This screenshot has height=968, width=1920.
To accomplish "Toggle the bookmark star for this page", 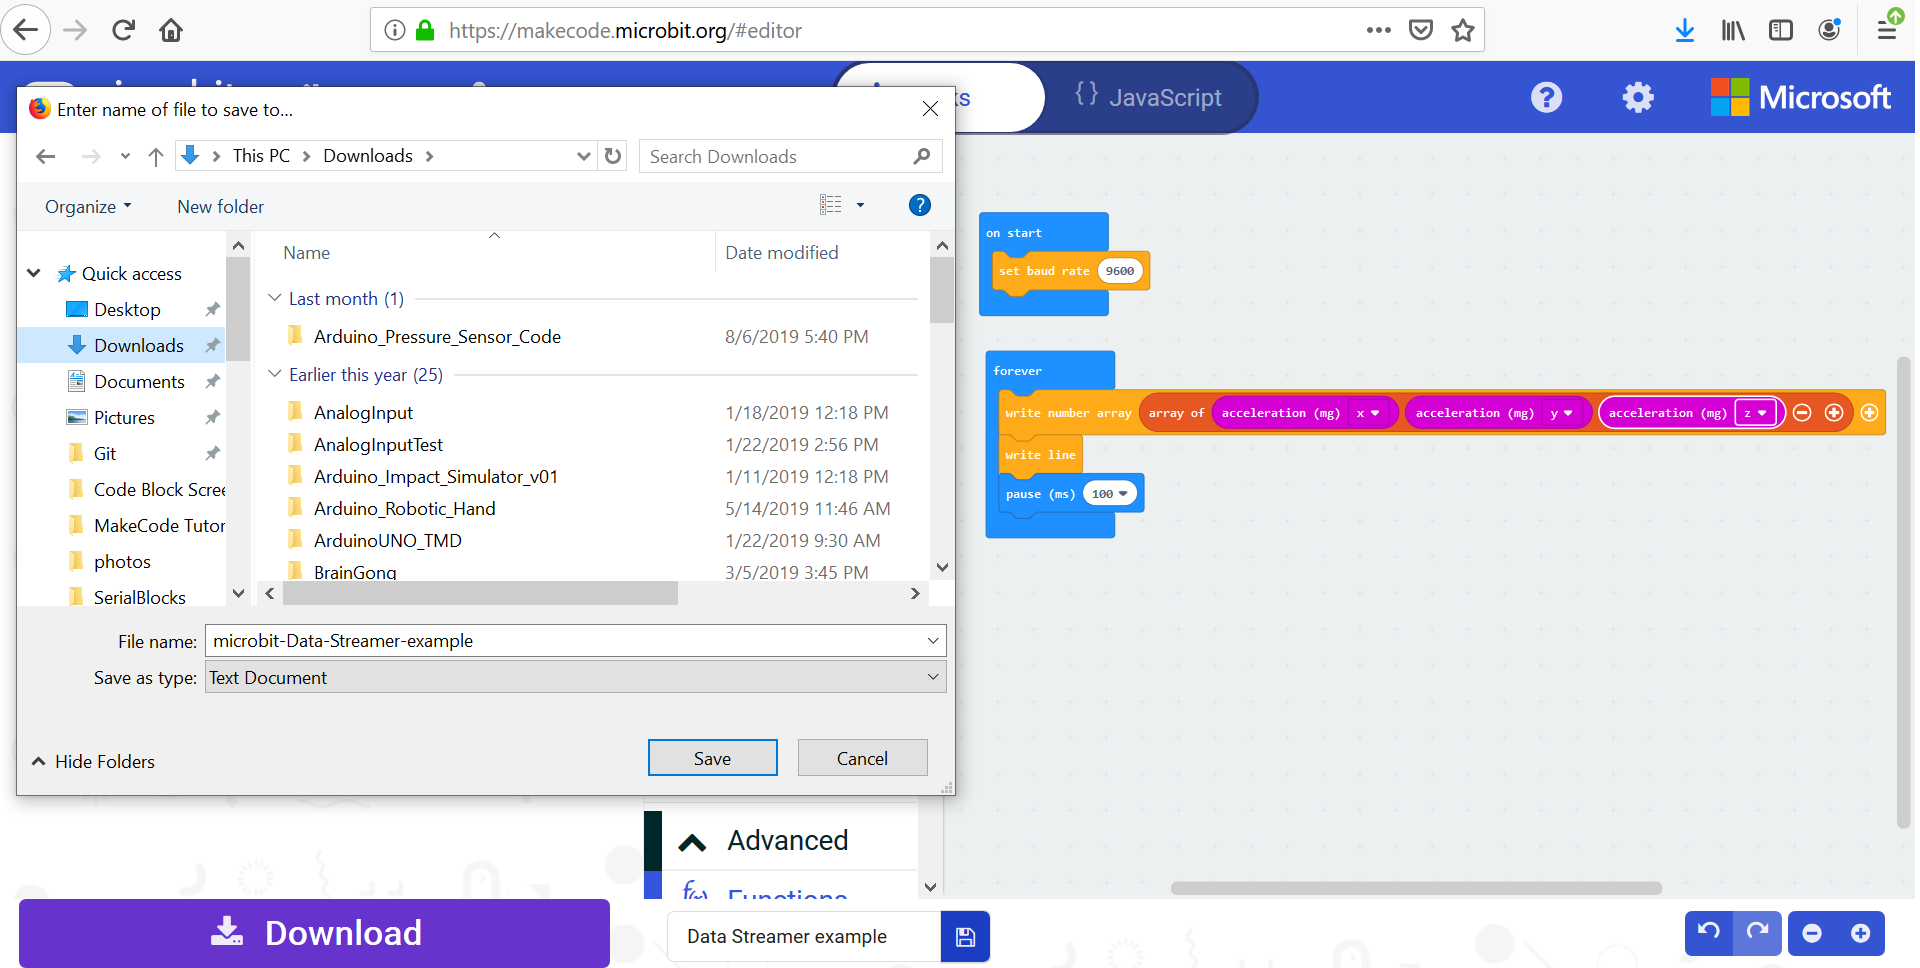I will pyautogui.click(x=1463, y=30).
